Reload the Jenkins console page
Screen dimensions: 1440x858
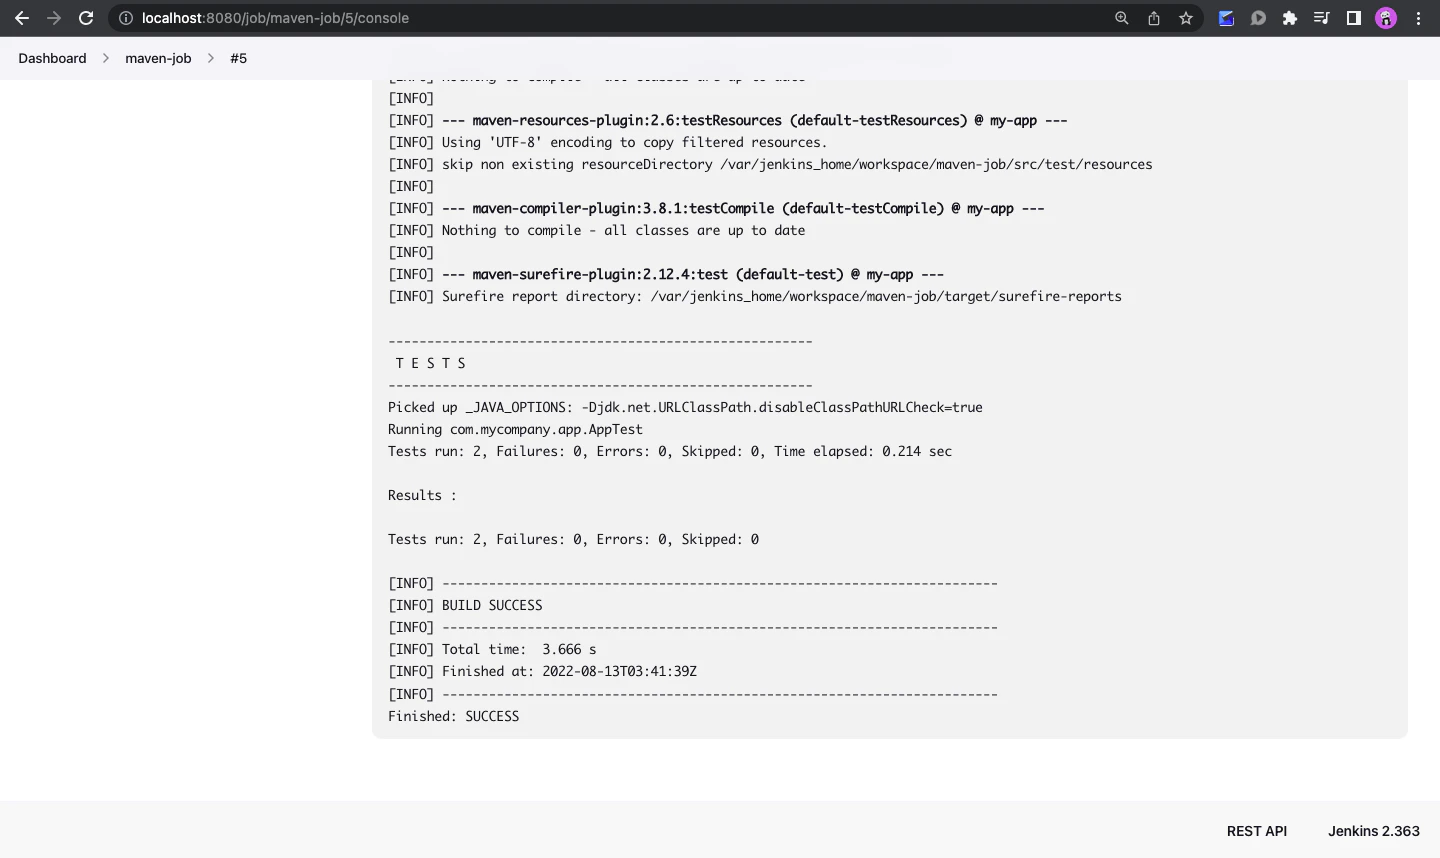tap(86, 18)
